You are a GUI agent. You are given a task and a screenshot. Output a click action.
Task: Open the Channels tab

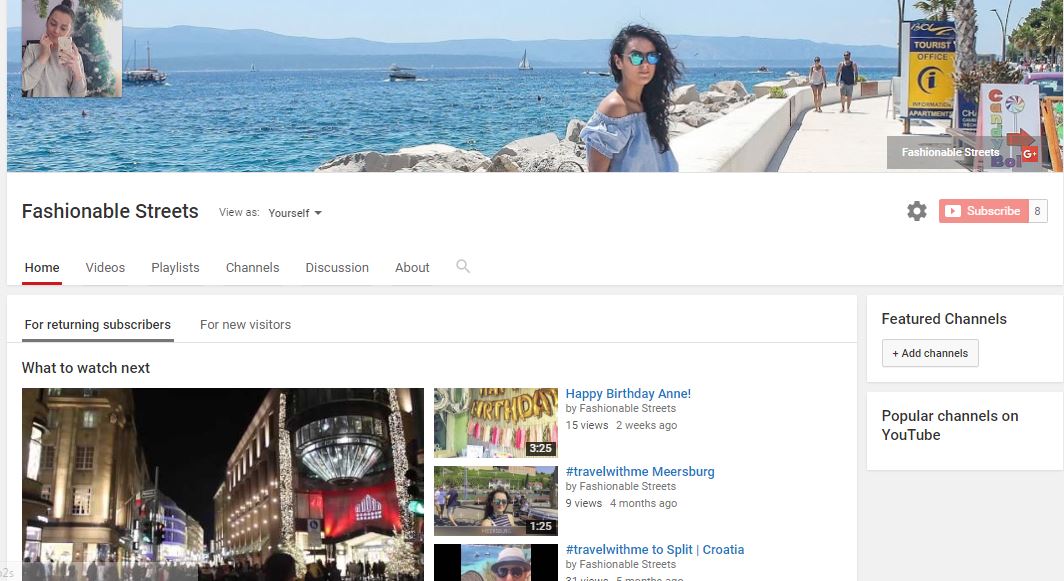252,267
